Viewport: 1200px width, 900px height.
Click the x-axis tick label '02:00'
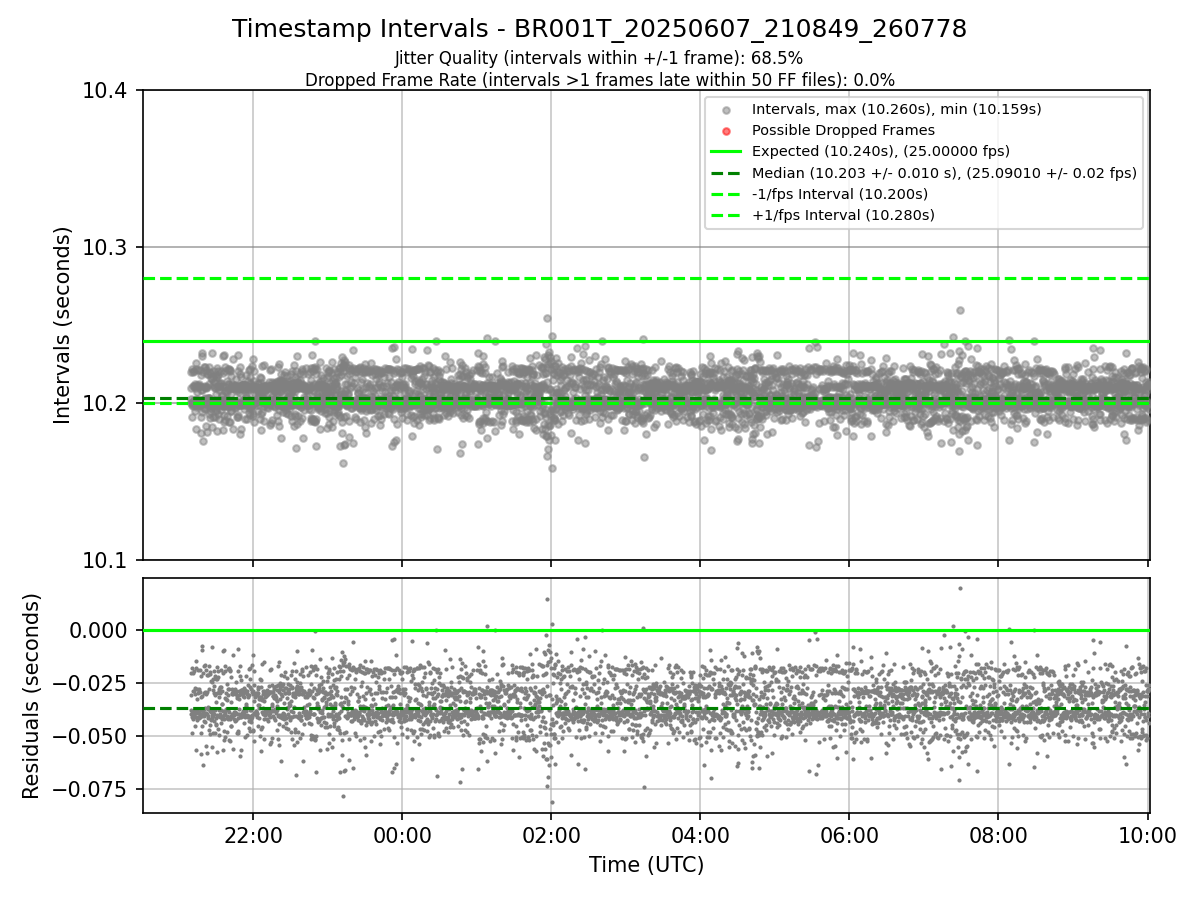coord(551,835)
